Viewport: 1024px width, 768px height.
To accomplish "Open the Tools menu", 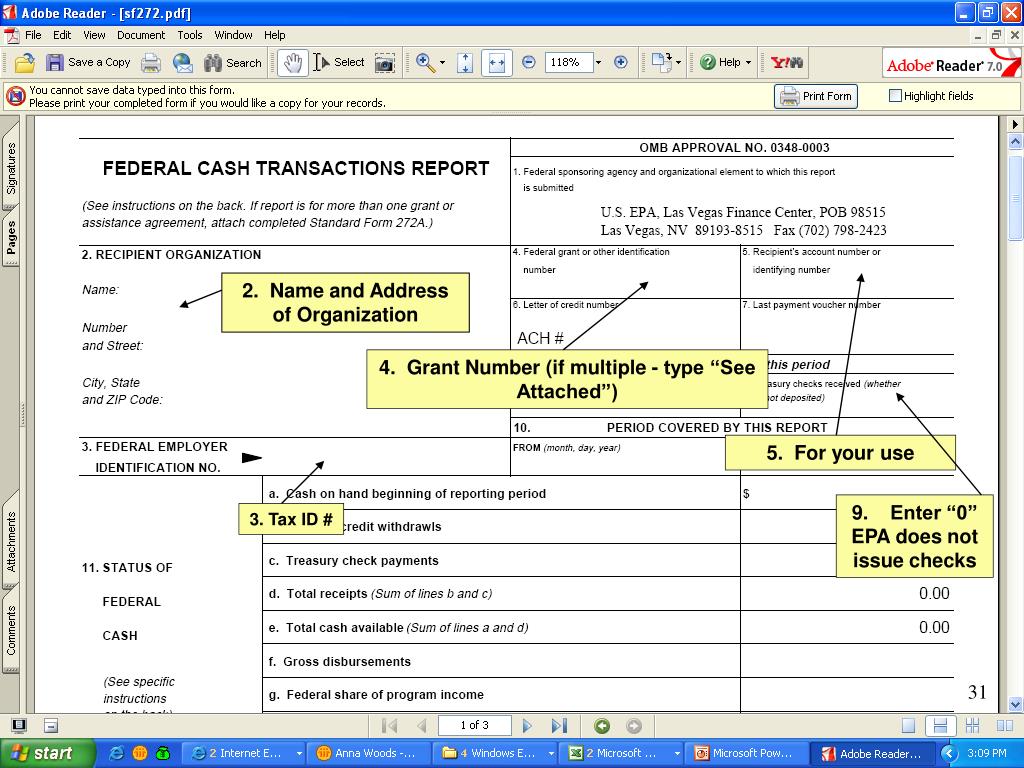I will click(190, 35).
